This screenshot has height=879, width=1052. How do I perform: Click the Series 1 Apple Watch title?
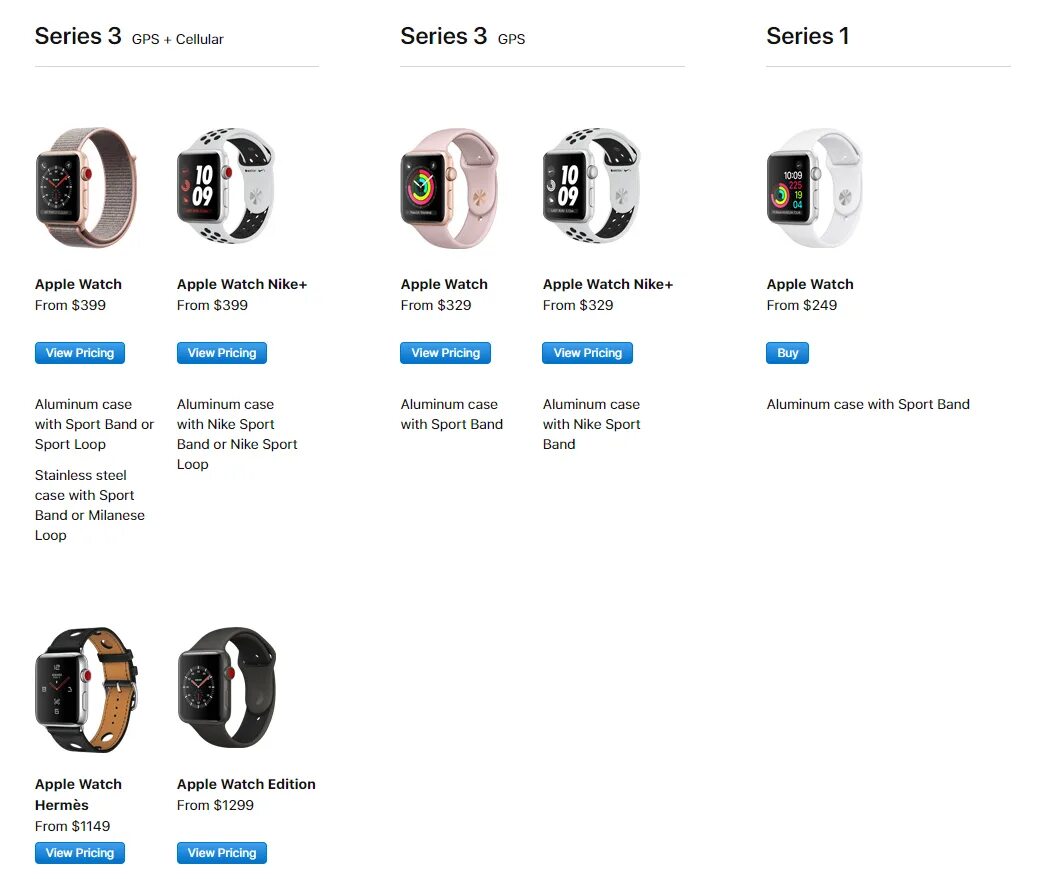810,284
